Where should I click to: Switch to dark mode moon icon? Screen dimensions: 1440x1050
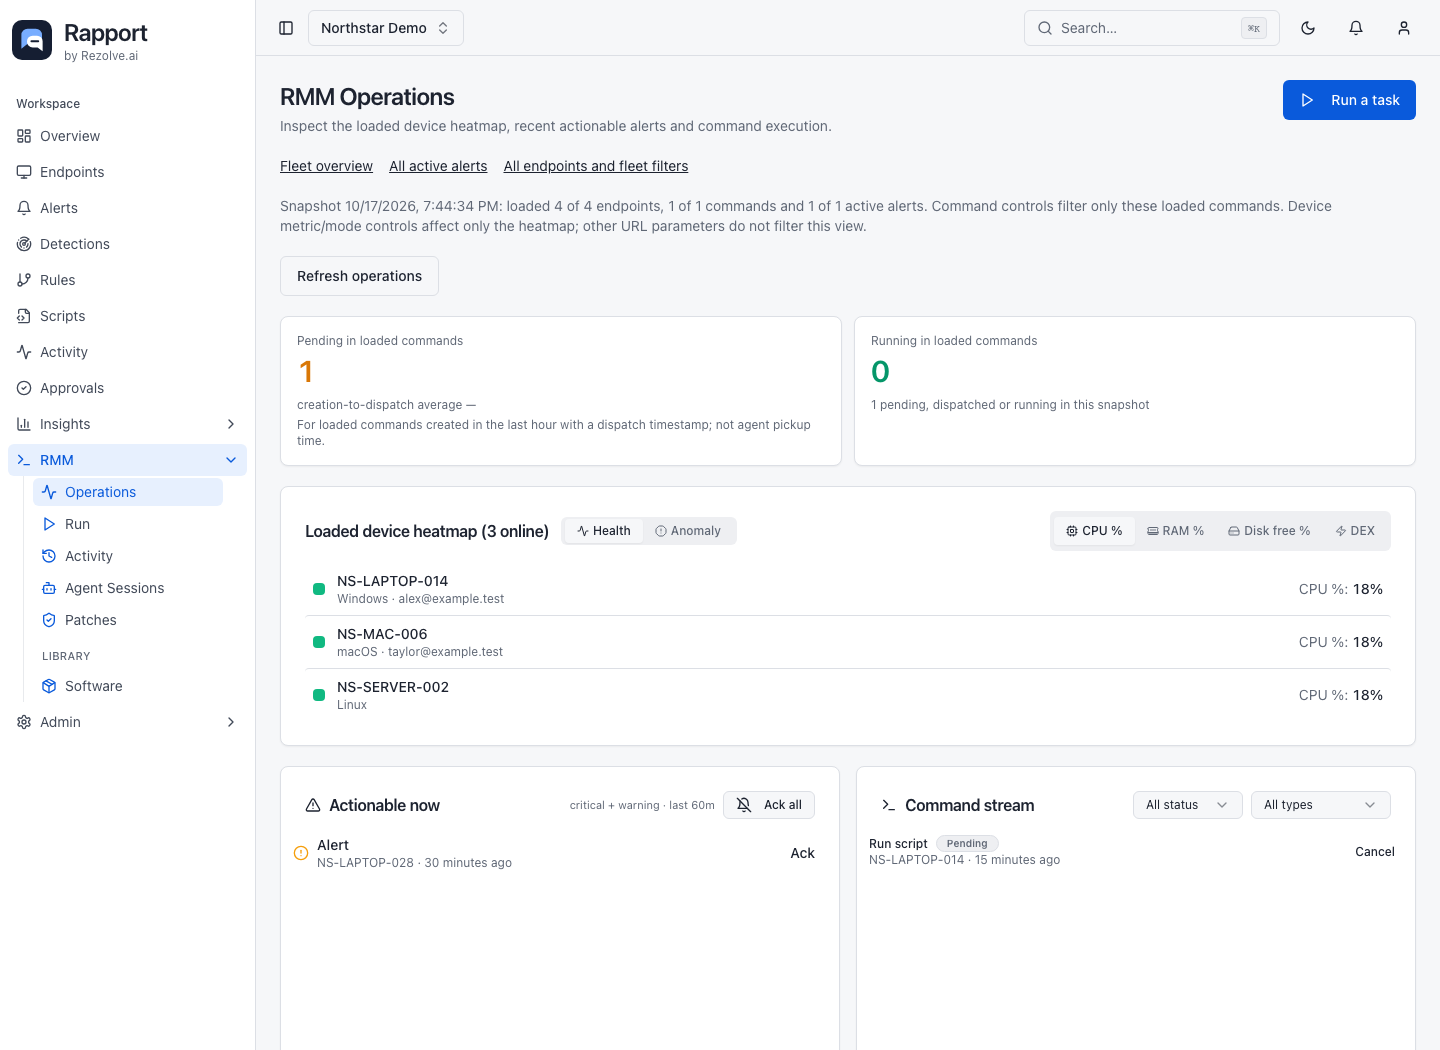[x=1308, y=28]
